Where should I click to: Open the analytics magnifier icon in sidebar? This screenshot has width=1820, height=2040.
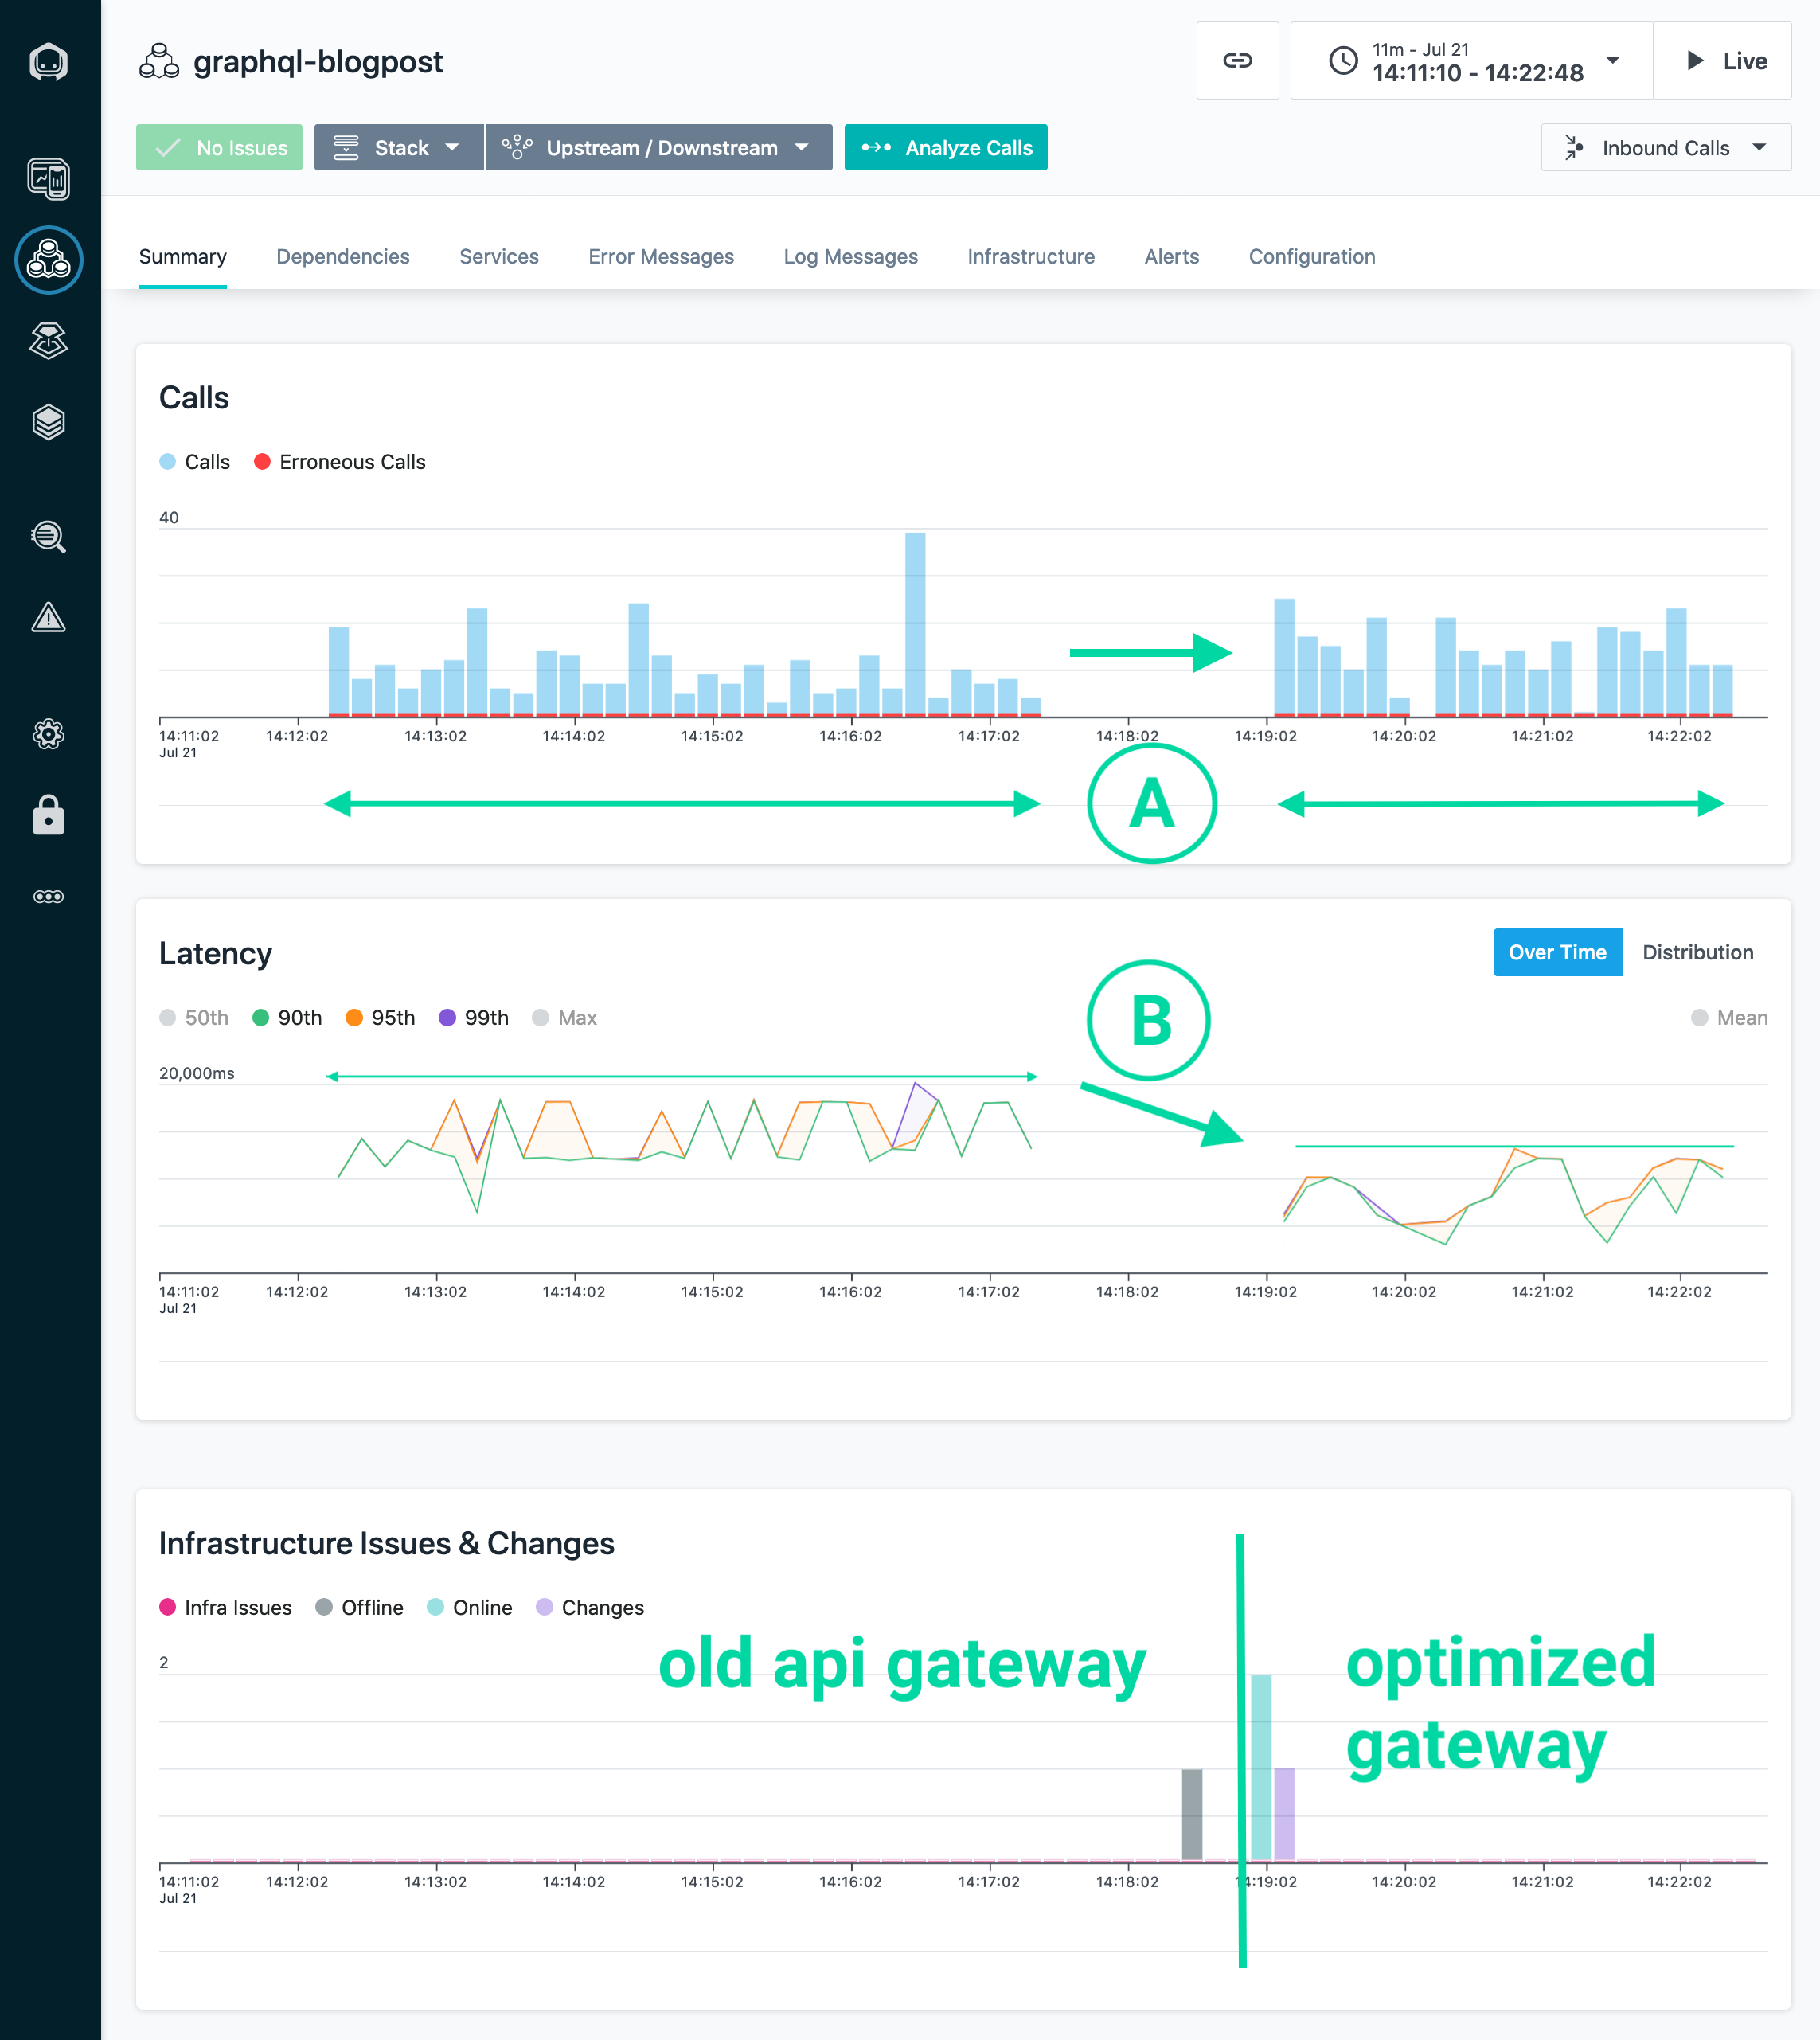point(48,537)
